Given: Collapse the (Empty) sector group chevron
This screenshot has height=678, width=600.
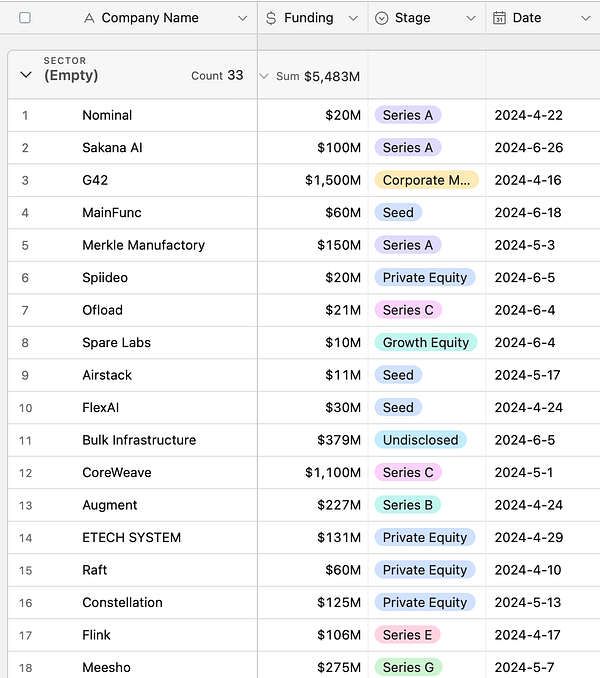Looking at the screenshot, I should coord(26,75).
